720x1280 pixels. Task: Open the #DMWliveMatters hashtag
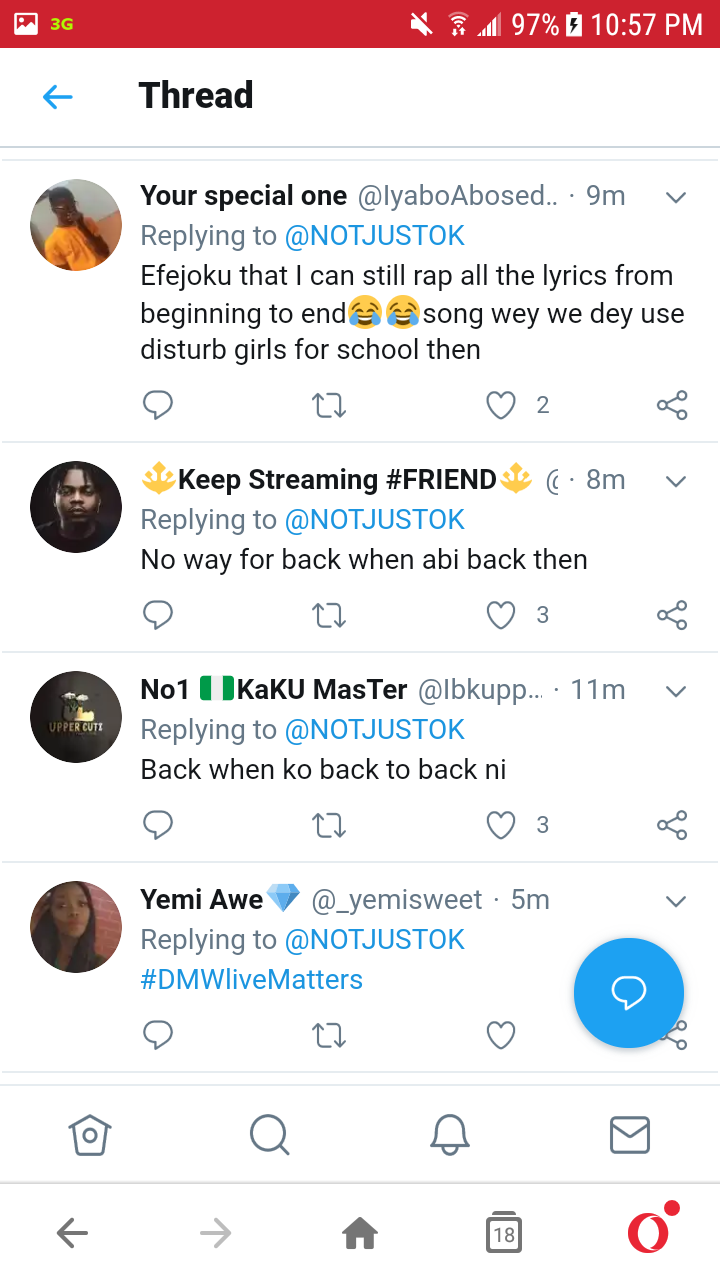pos(252,979)
